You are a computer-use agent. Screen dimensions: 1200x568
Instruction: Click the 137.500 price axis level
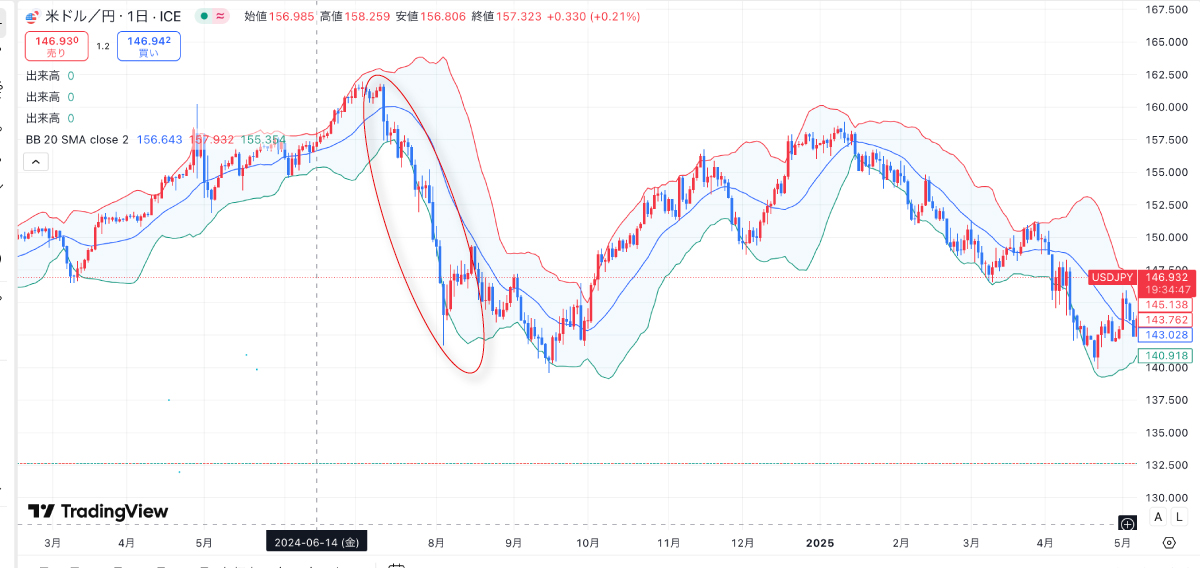pyautogui.click(x=1166, y=400)
